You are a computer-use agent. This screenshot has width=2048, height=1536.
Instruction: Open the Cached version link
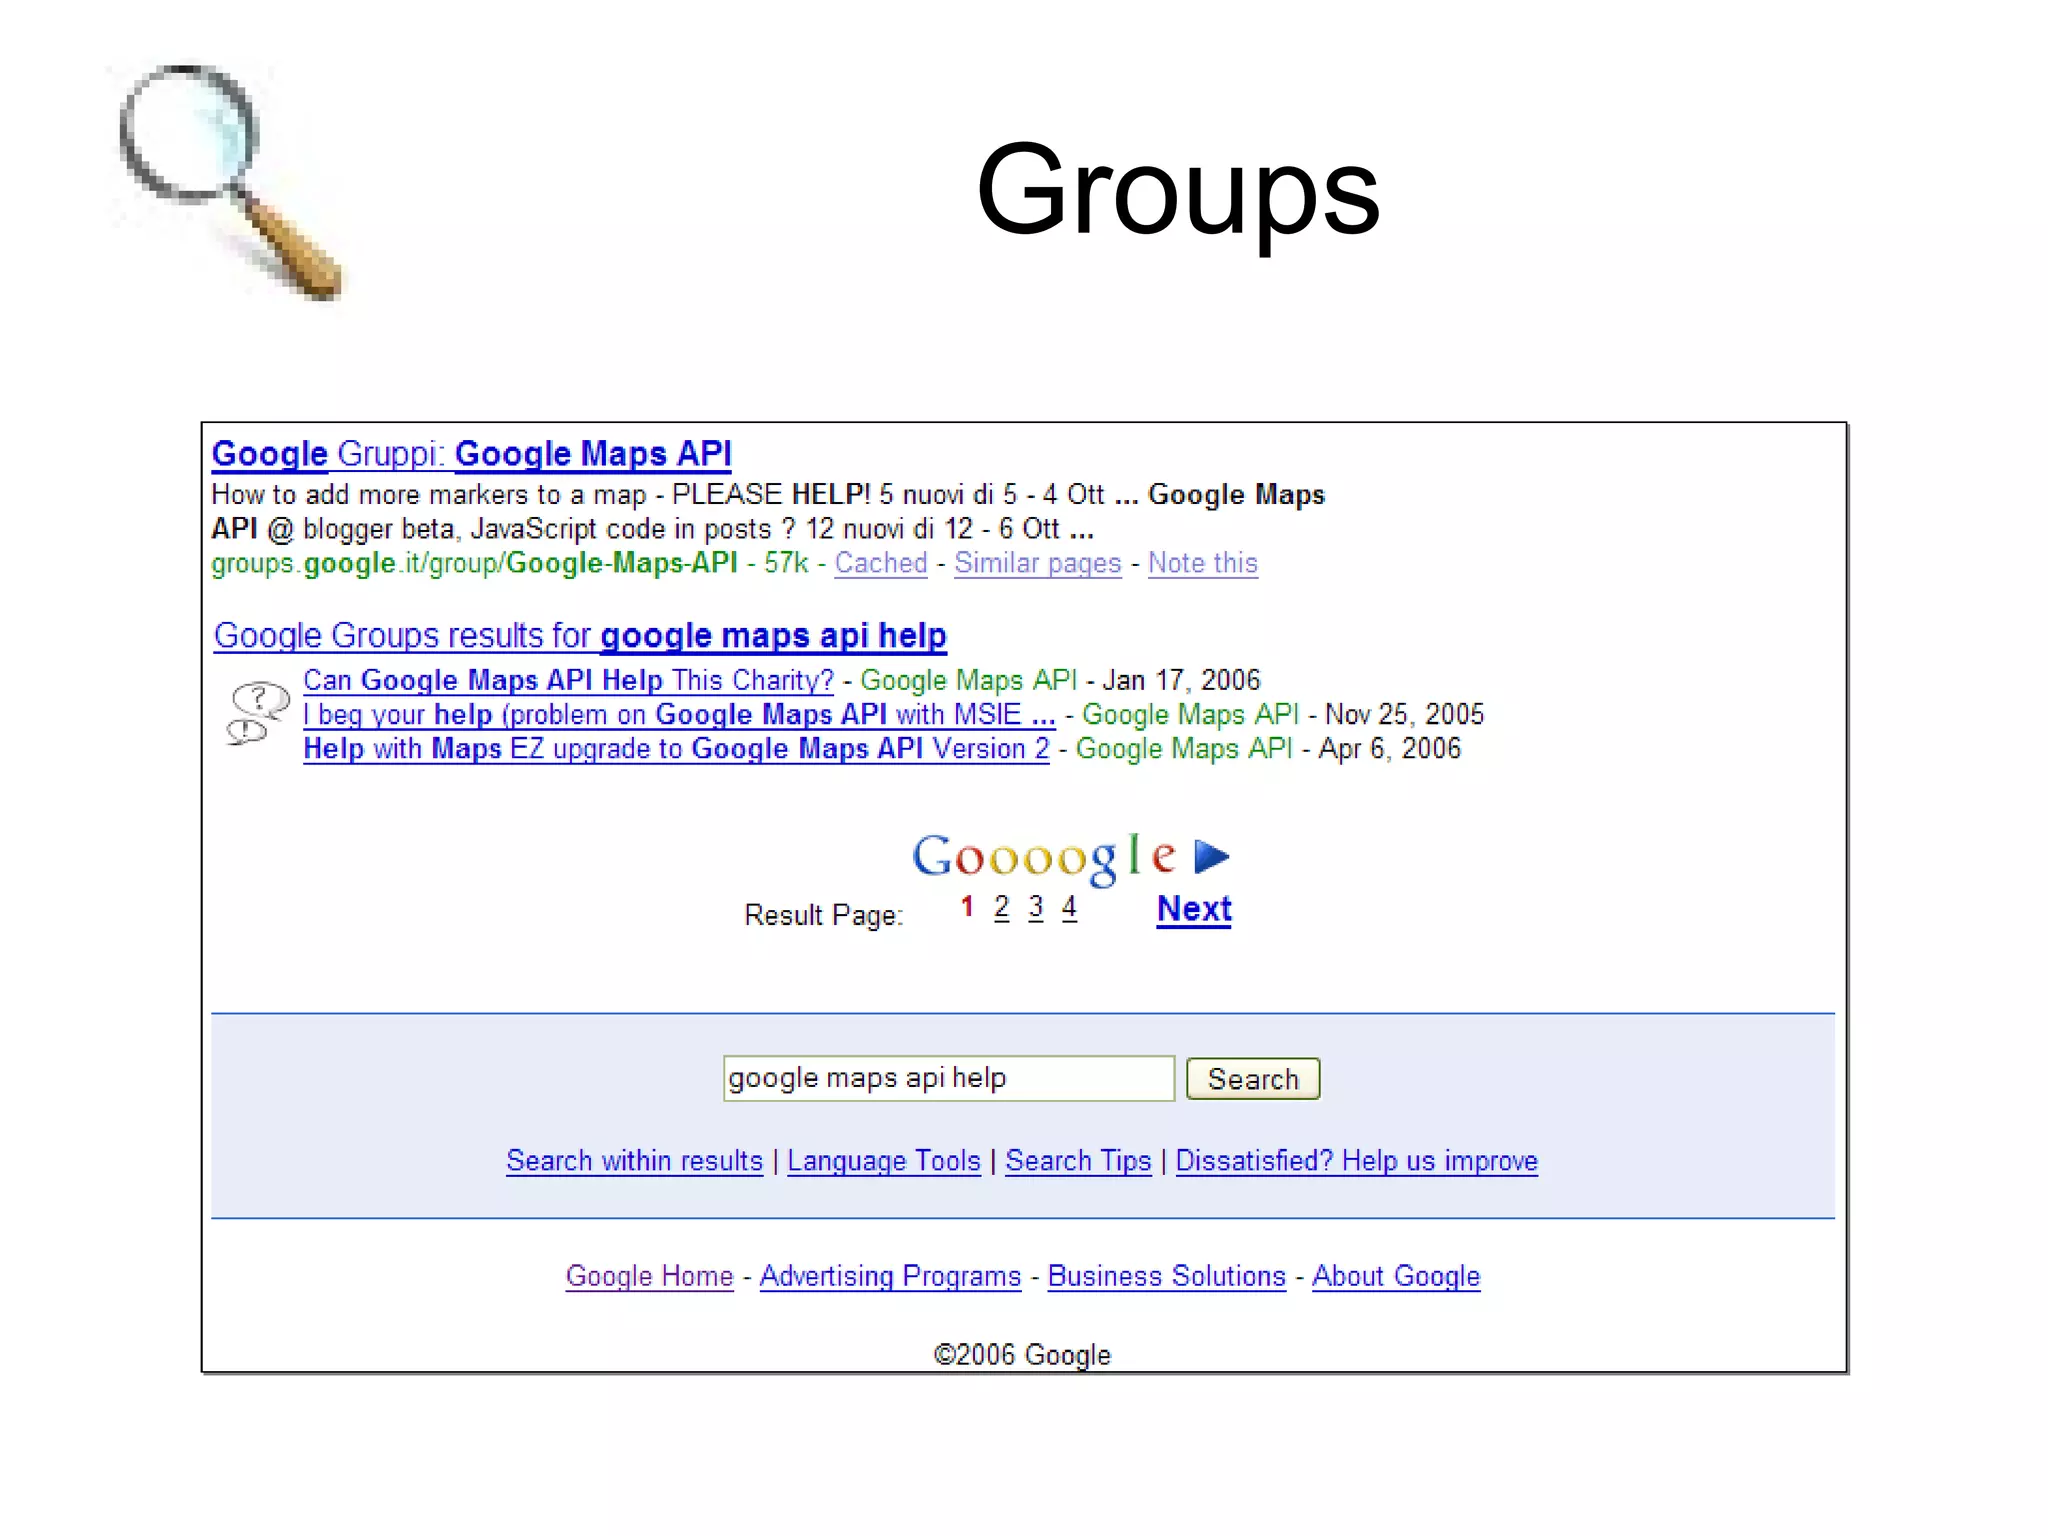(x=881, y=563)
